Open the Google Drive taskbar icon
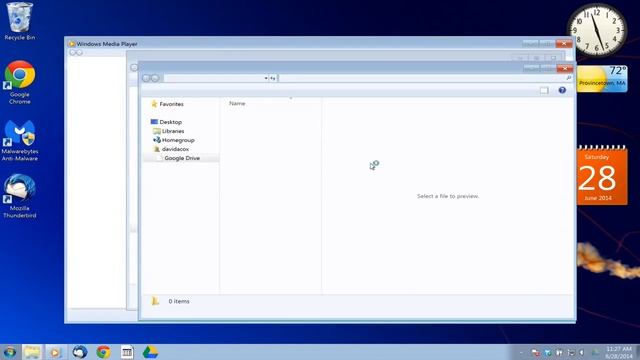 150,352
